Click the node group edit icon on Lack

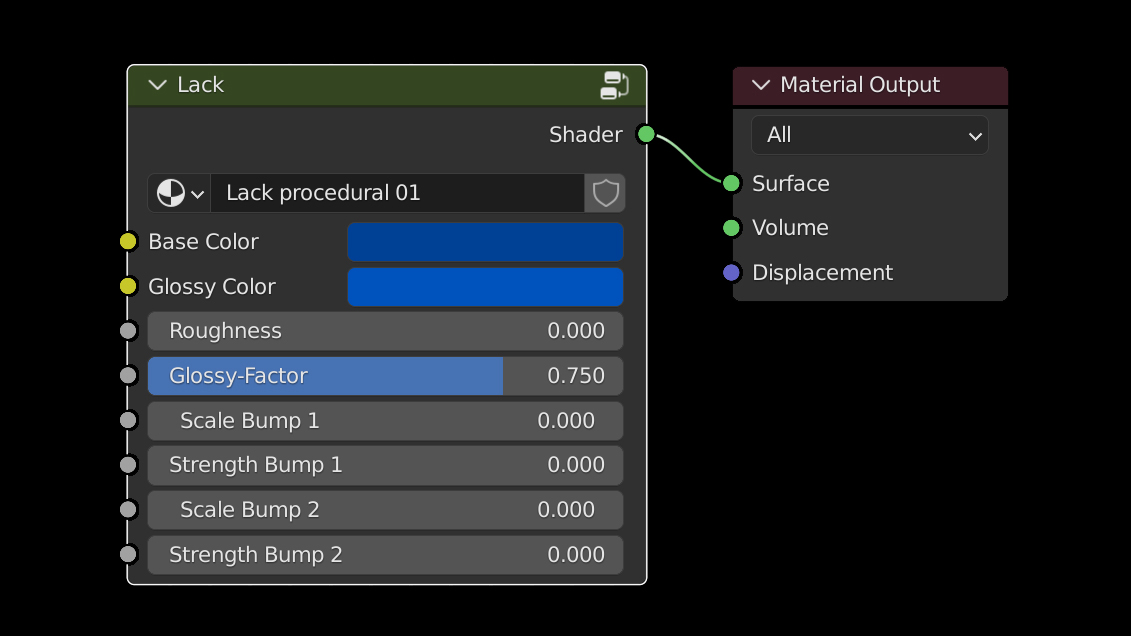pos(614,85)
